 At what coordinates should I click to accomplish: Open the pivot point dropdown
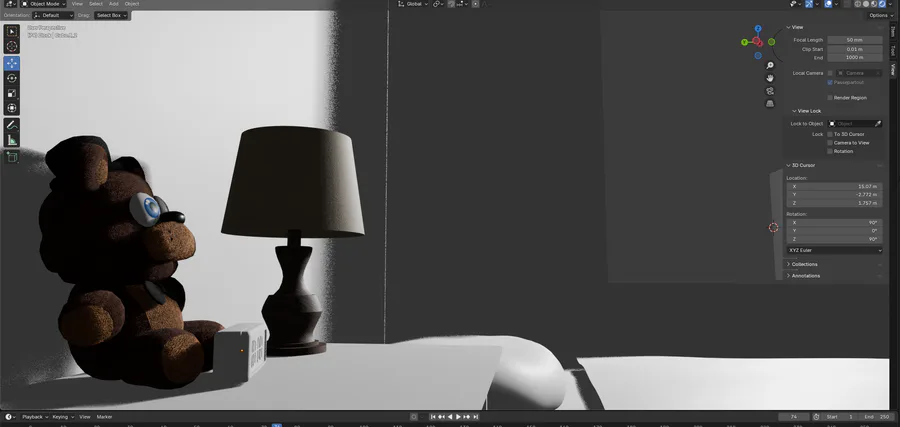coord(438,3)
